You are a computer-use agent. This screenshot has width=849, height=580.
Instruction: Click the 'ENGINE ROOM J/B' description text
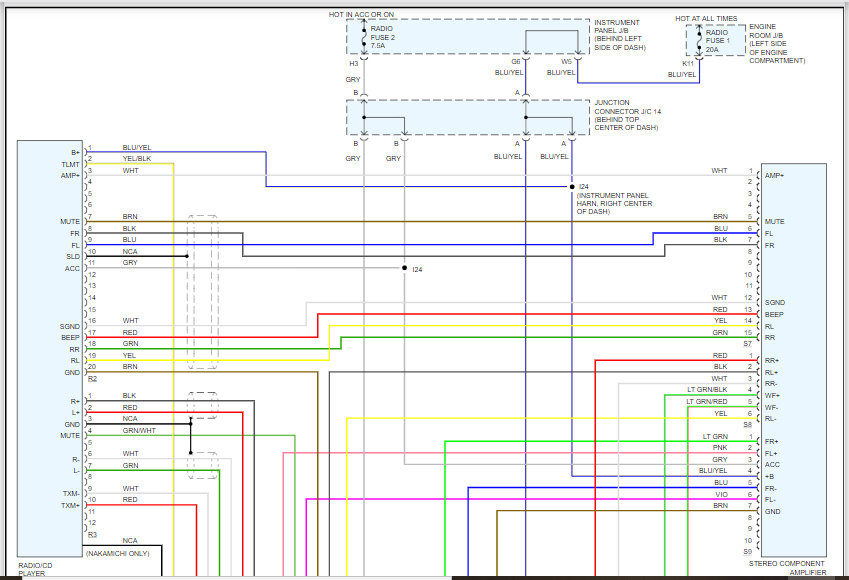[777, 43]
